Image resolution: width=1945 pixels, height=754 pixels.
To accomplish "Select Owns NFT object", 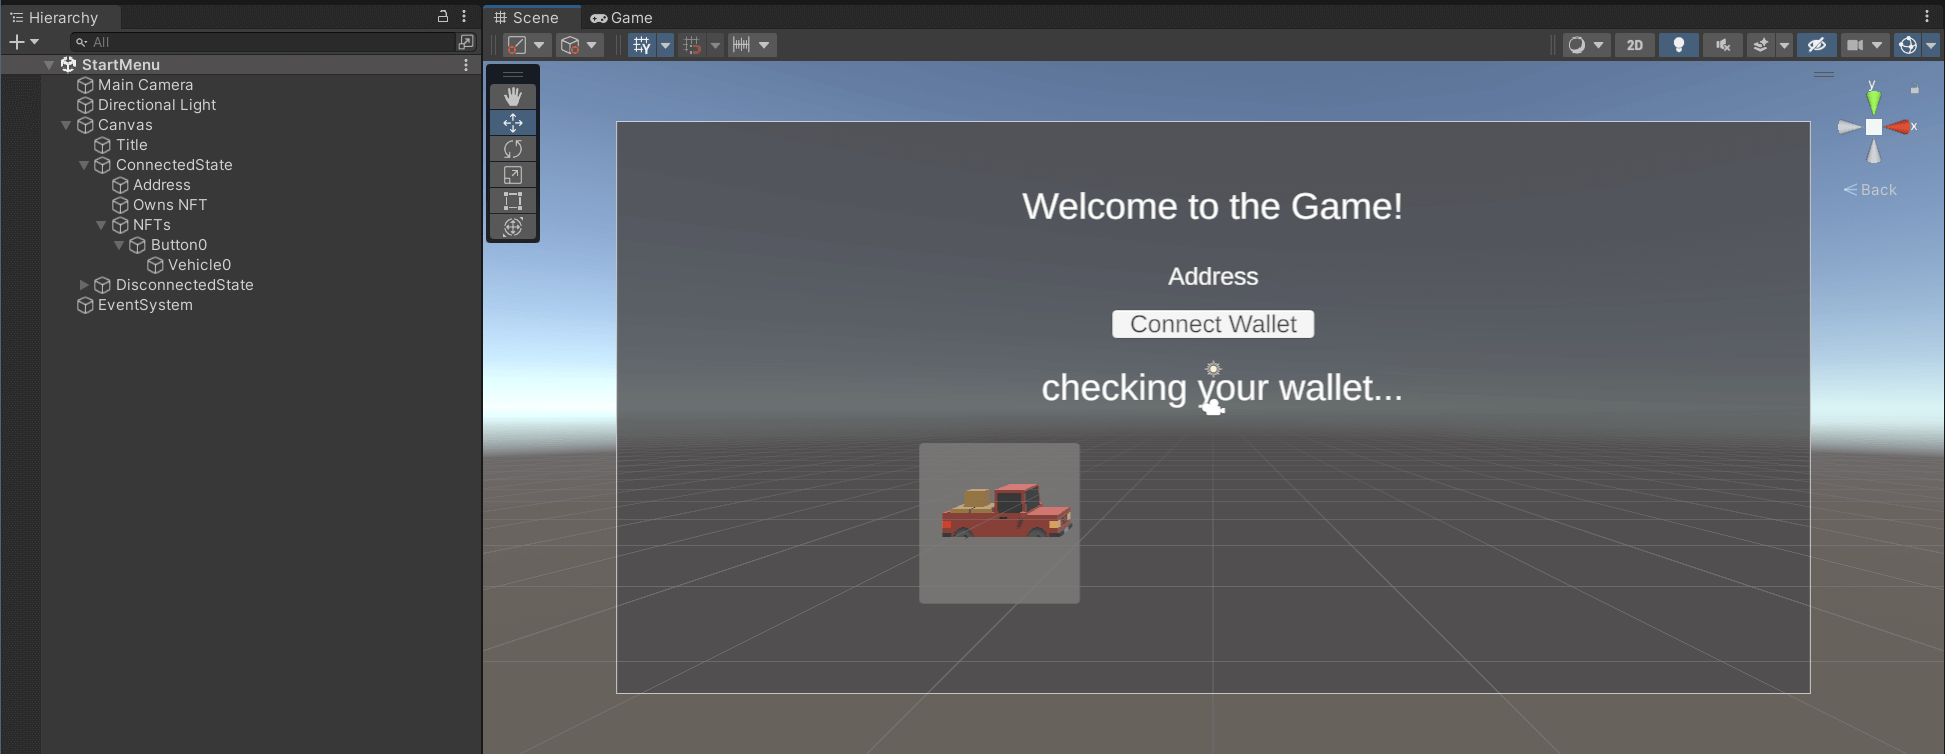I will pyautogui.click(x=170, y=205).
